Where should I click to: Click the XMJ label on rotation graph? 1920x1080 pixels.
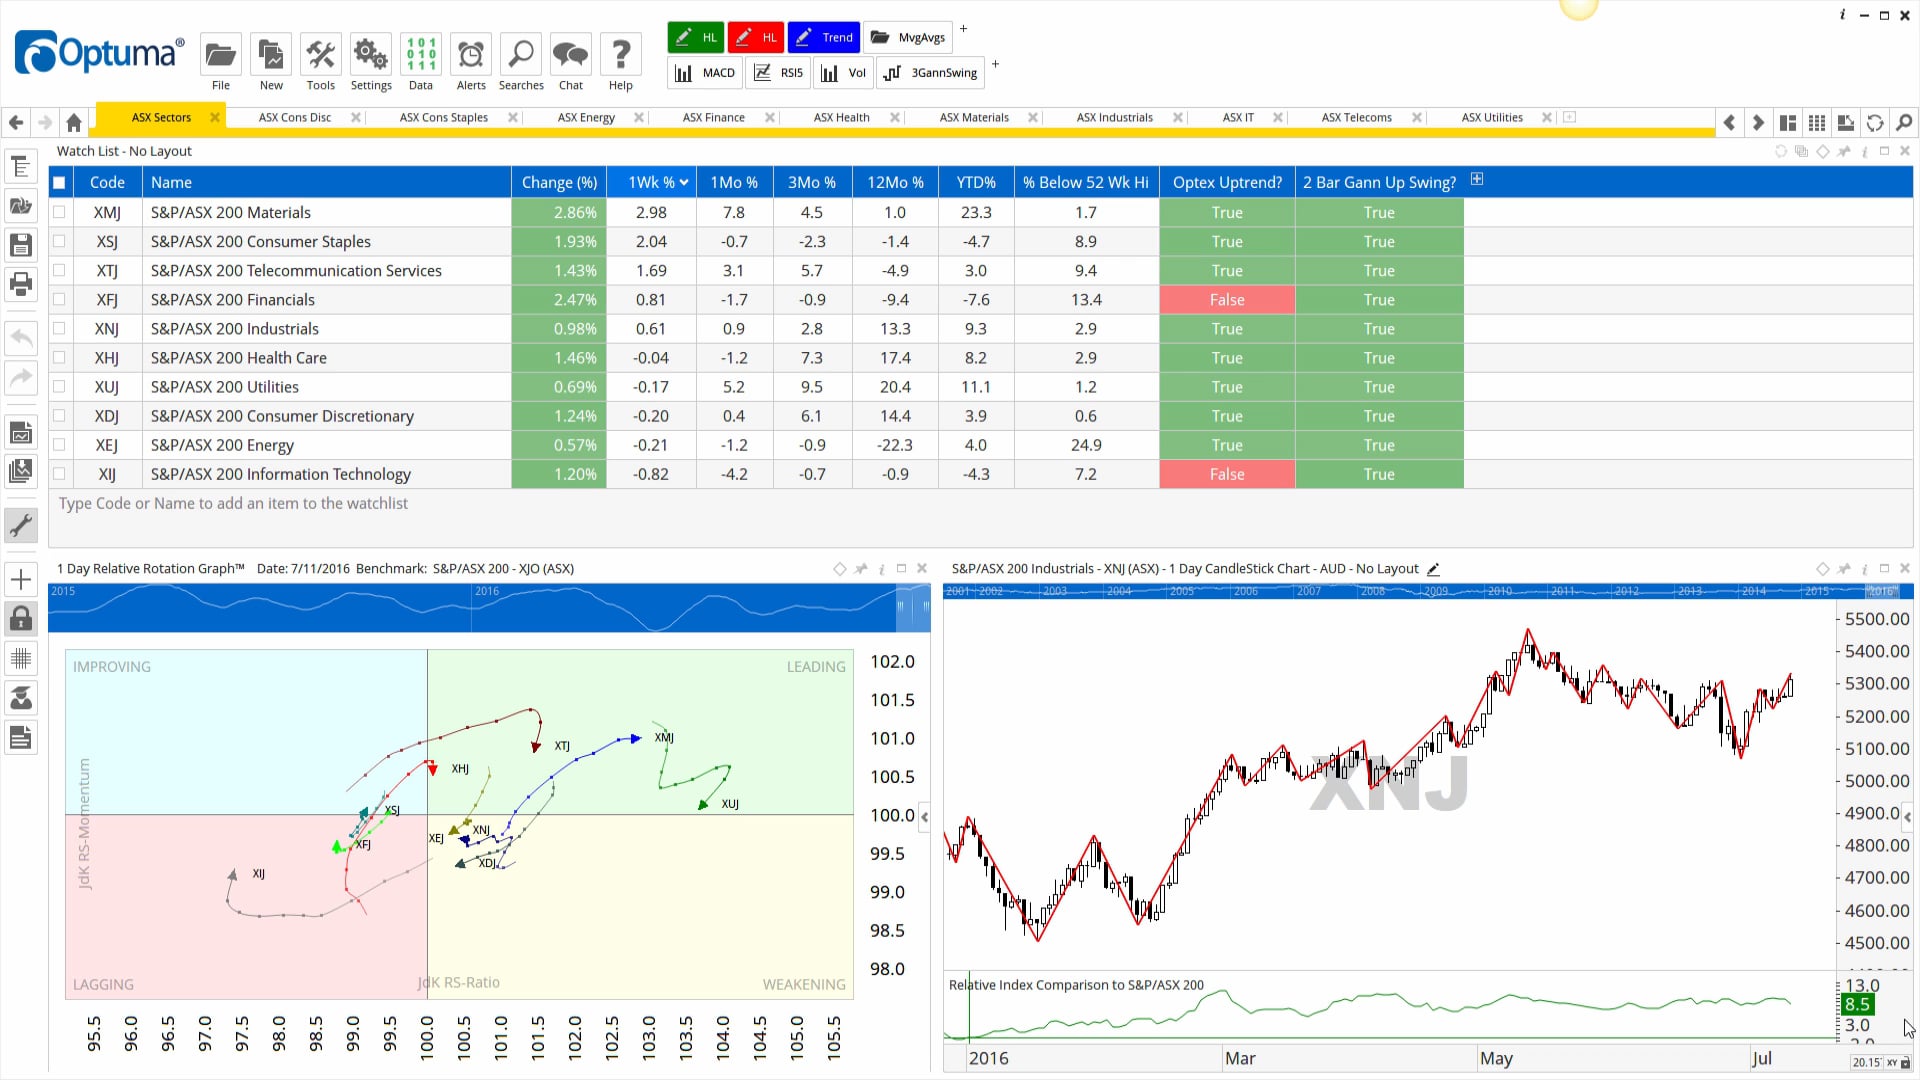tap(664, 738)
